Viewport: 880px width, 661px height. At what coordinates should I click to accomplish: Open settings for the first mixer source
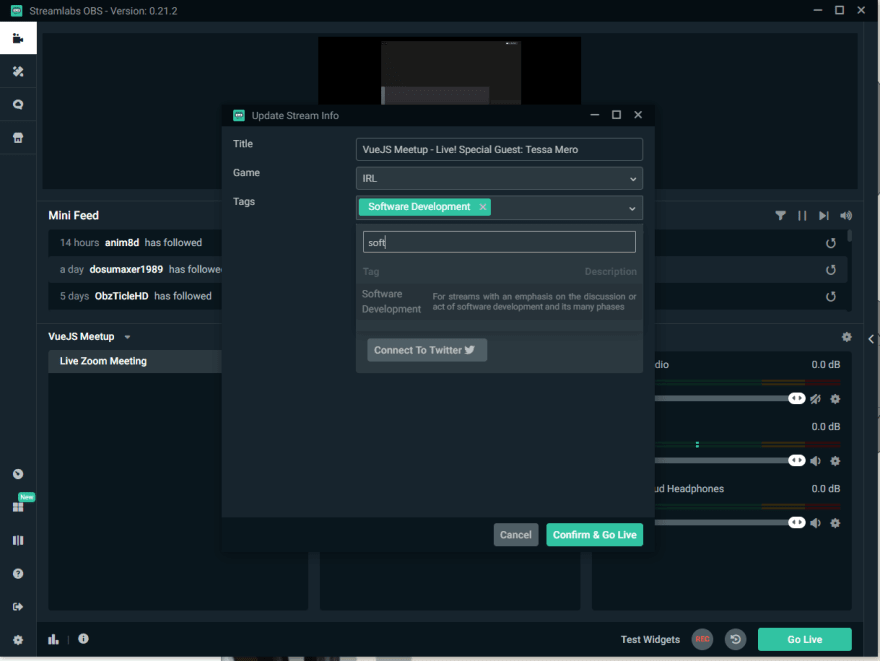pos(835,399)
